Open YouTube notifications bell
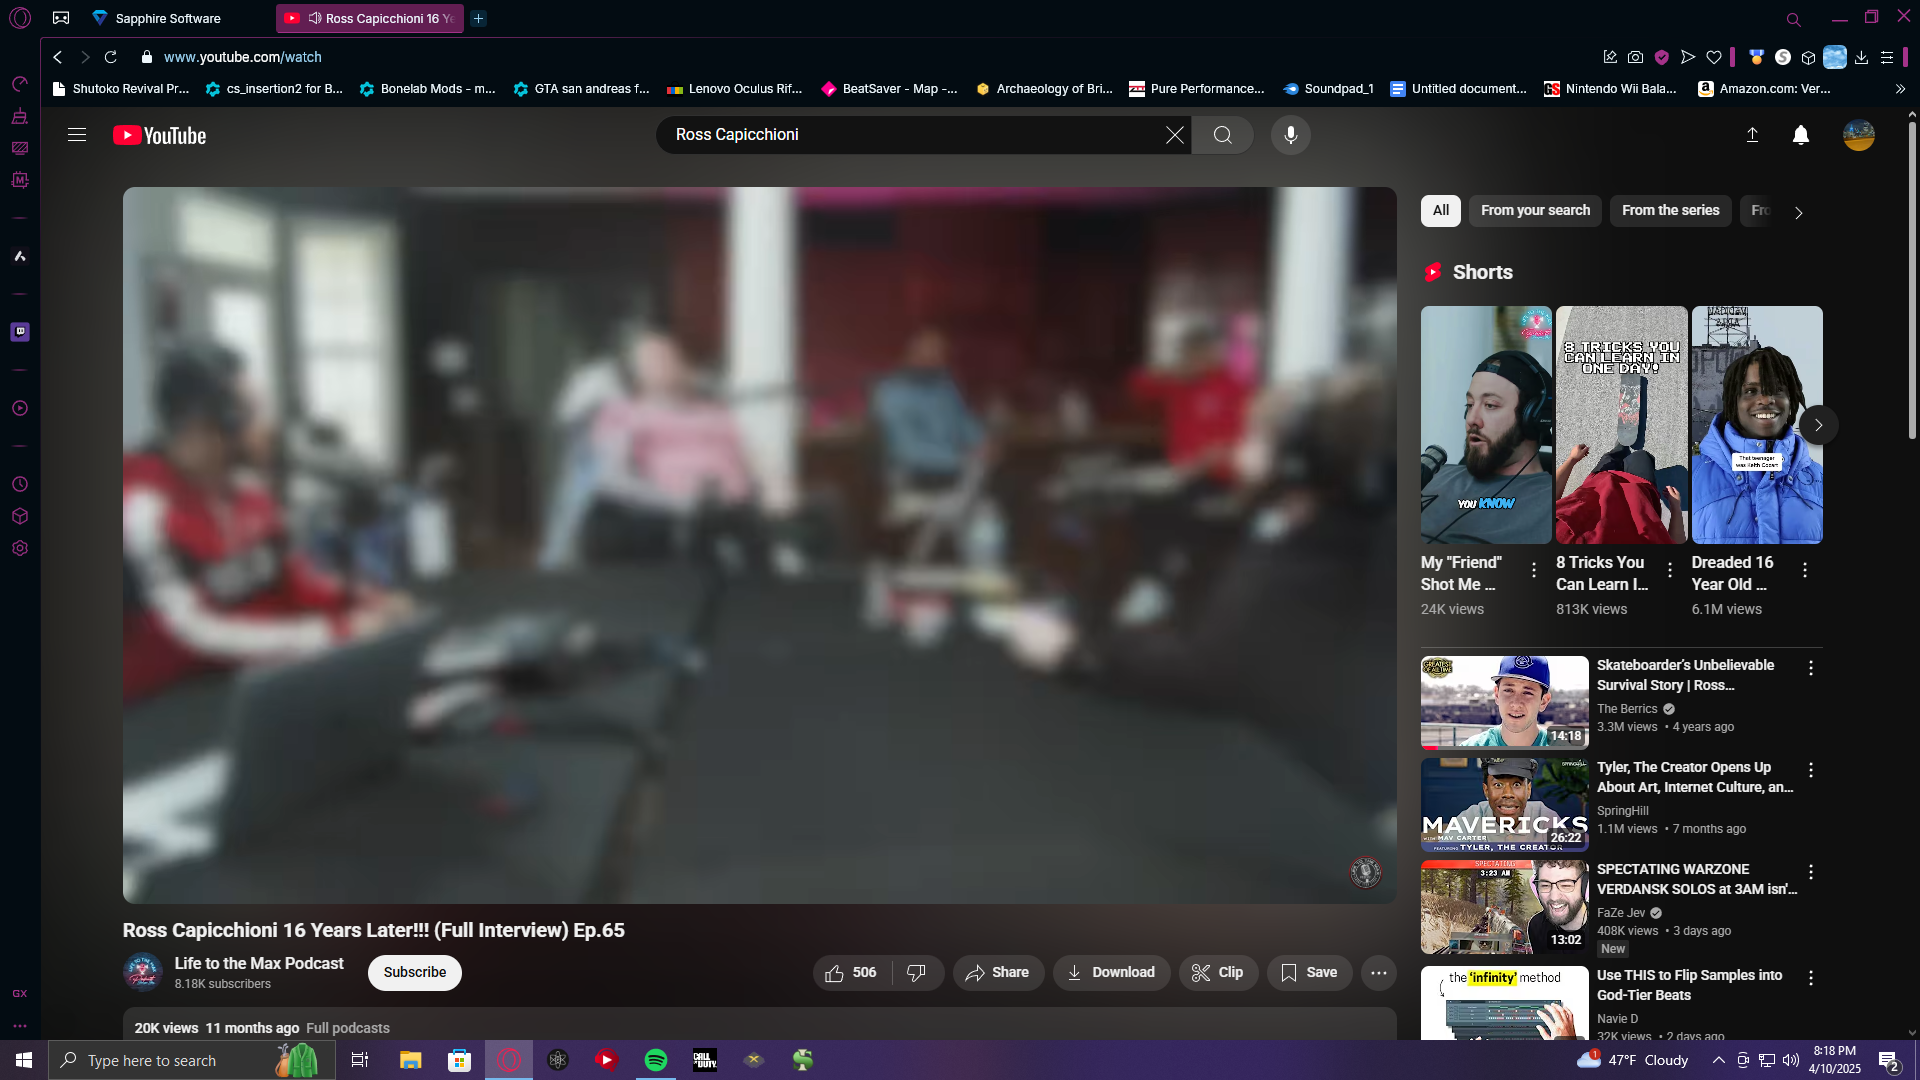 coord(1800,135)
